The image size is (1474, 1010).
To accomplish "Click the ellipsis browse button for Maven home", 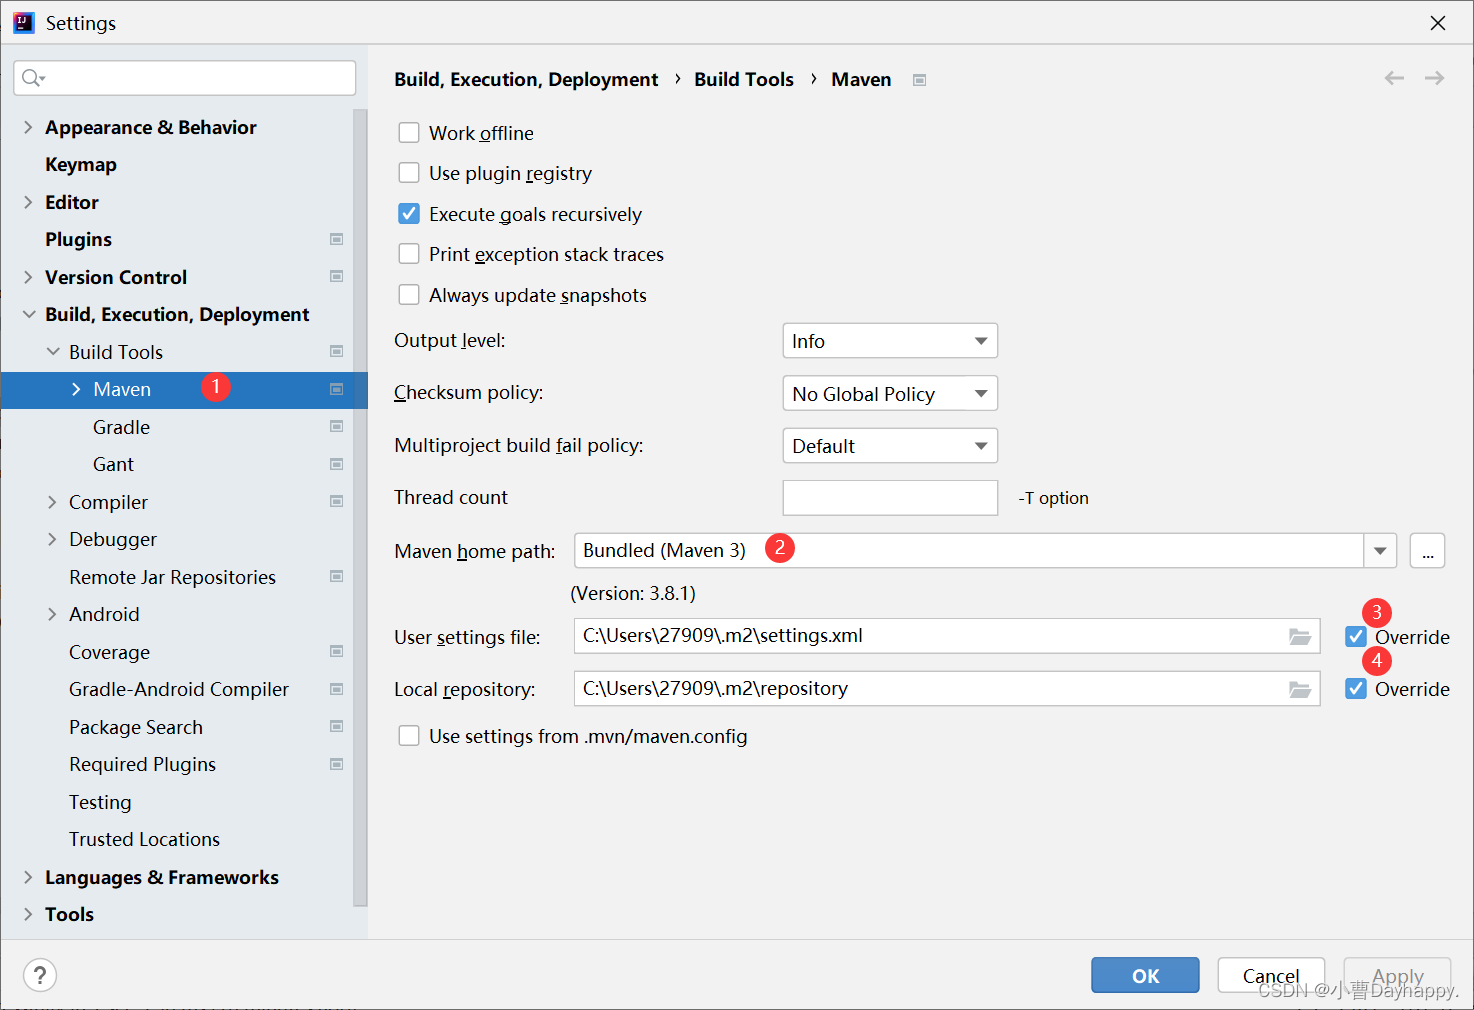I will 1427,551.
